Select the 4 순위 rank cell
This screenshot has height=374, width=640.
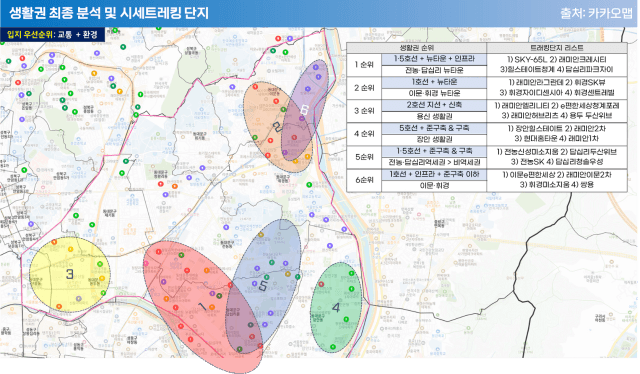coord(364,134)
